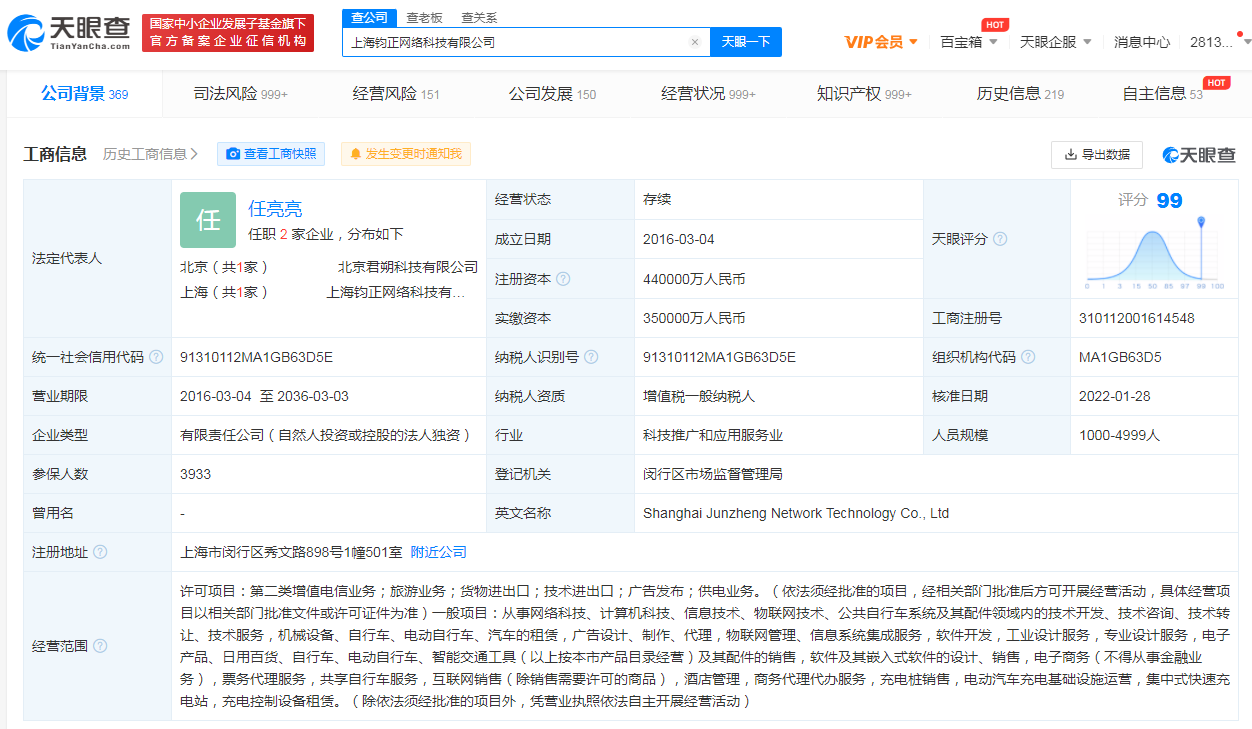Click the 查看工商快照 button

tap(271, 154)
